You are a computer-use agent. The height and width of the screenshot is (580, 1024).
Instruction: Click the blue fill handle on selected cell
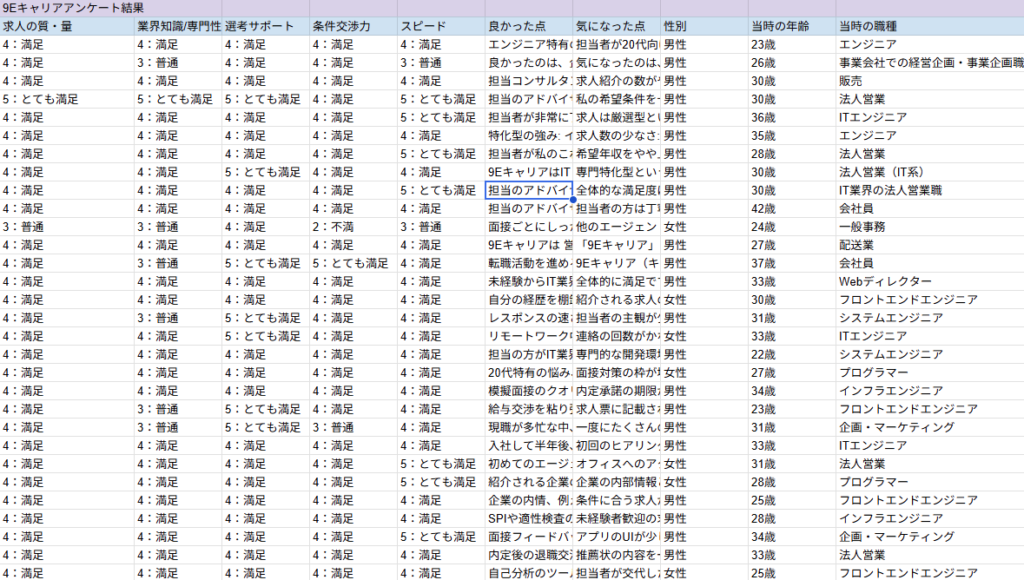click(x=572, y=201)
